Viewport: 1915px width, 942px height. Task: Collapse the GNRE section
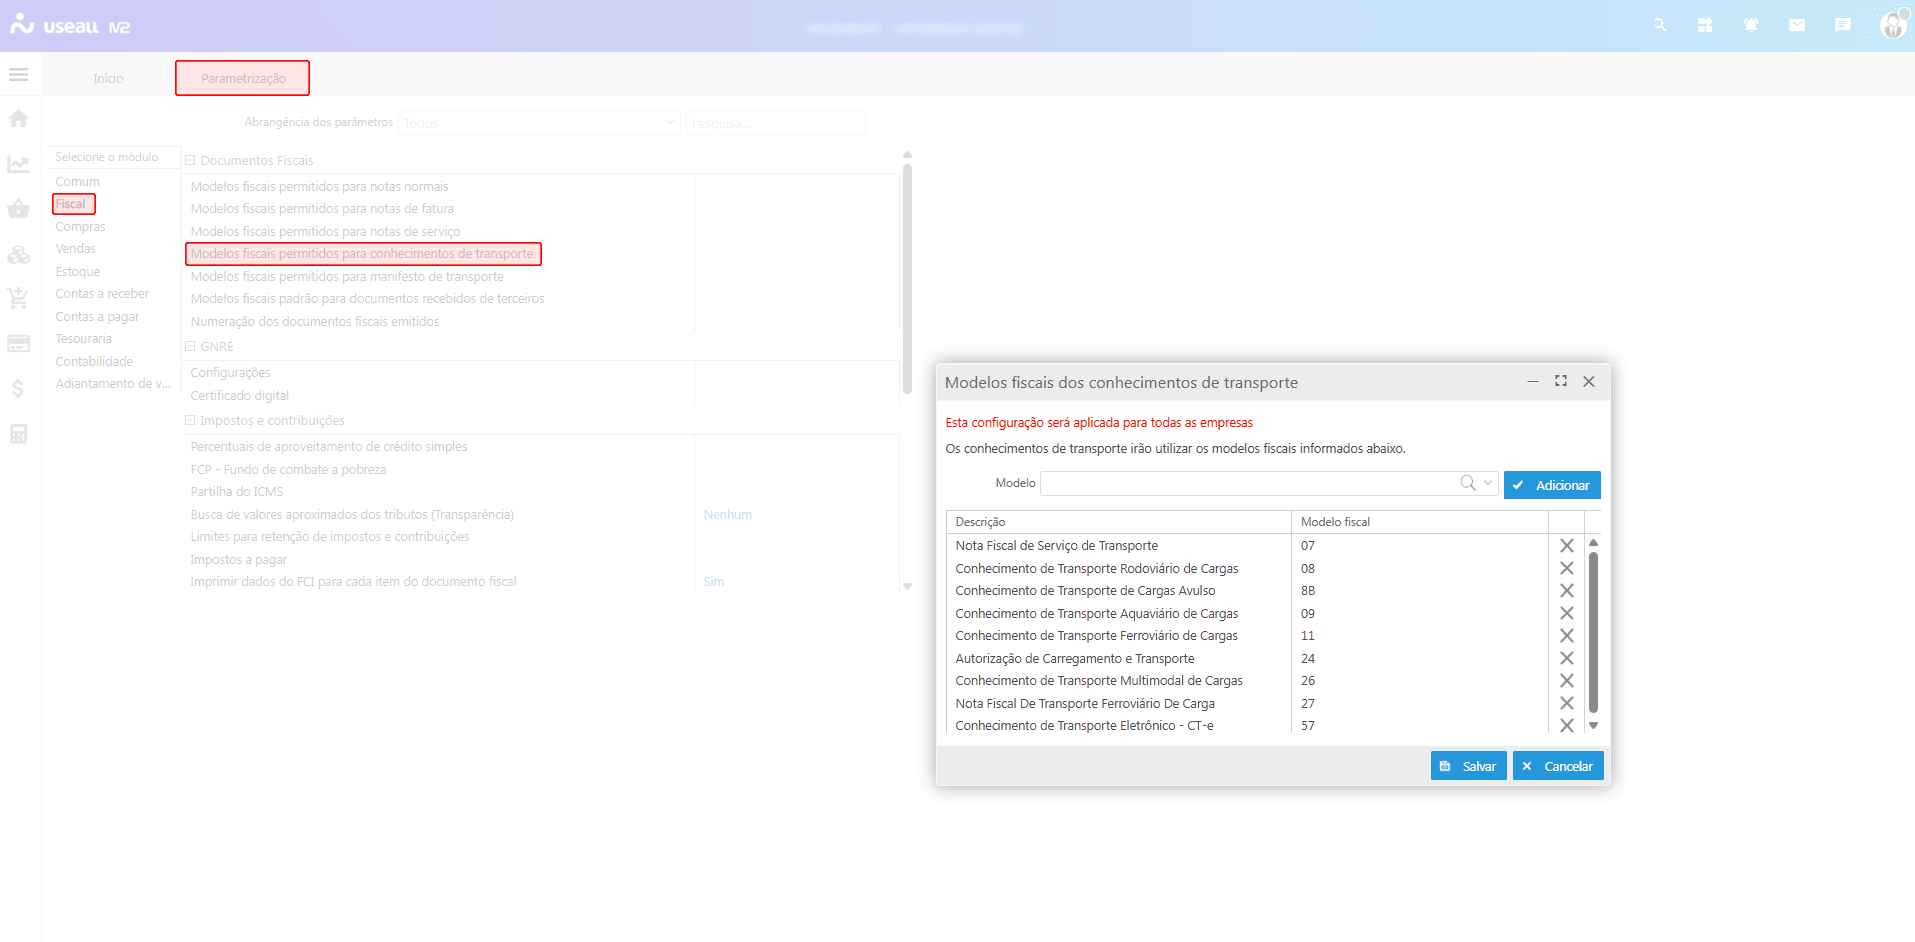190,346
